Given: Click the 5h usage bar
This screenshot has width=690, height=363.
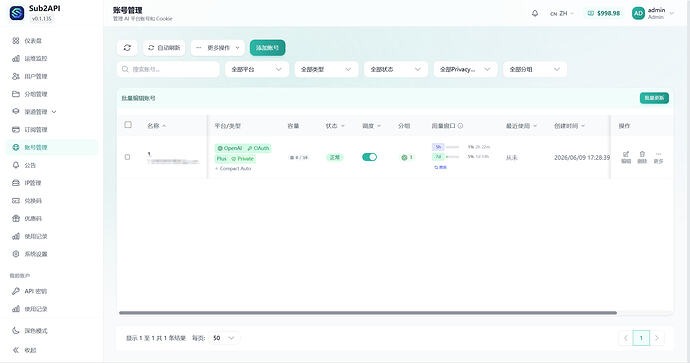Looking at the screenshot, I should point(452,147).
